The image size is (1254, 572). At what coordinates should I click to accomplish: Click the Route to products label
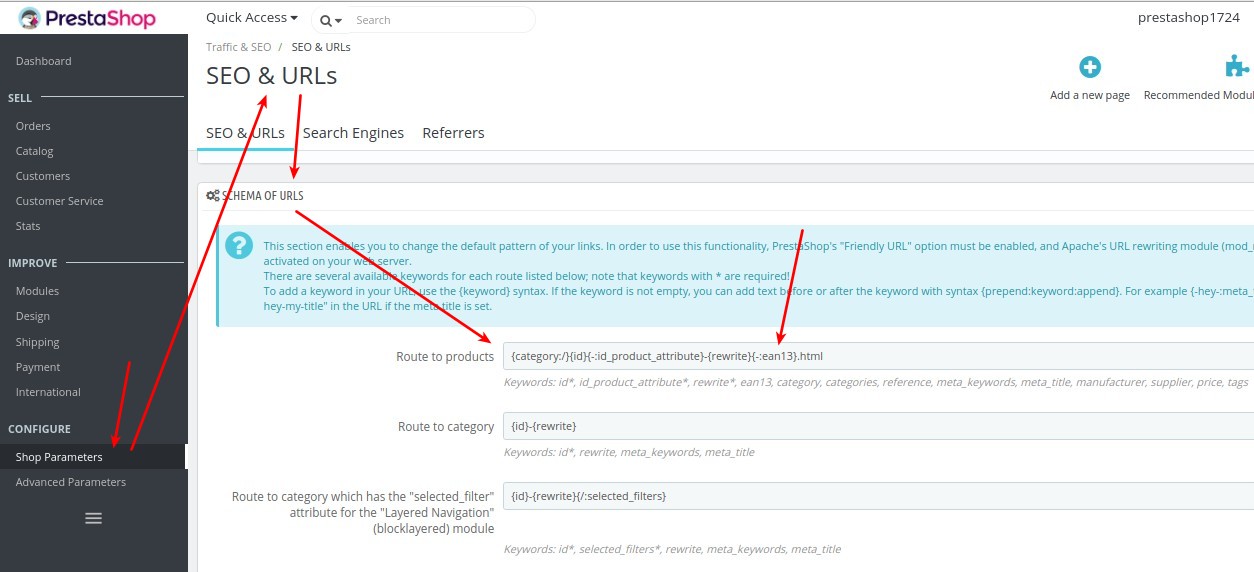[x=445, y=356]
